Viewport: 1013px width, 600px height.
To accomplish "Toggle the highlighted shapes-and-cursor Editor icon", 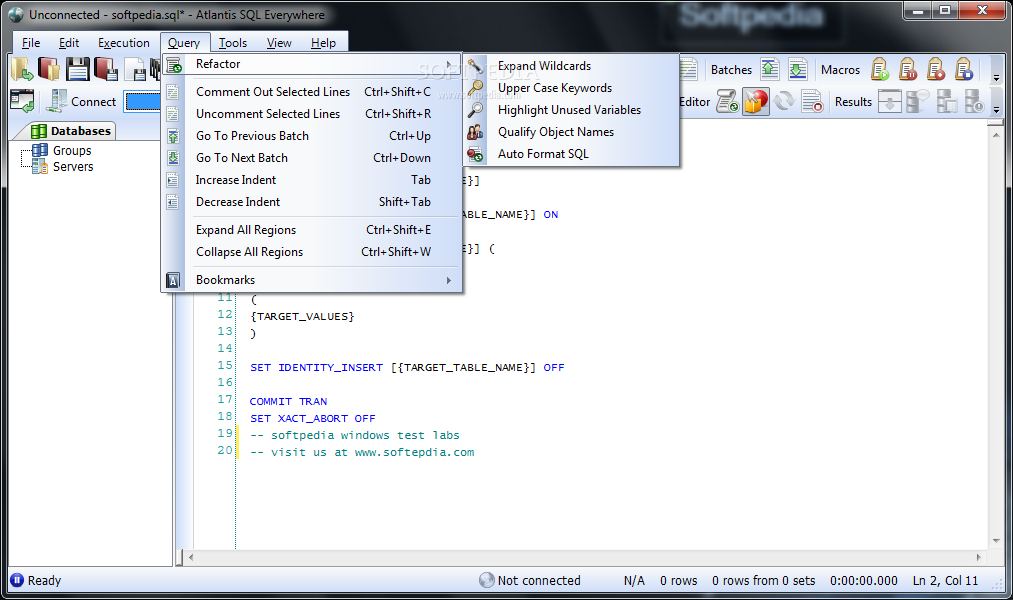I will tap(756, 101).
